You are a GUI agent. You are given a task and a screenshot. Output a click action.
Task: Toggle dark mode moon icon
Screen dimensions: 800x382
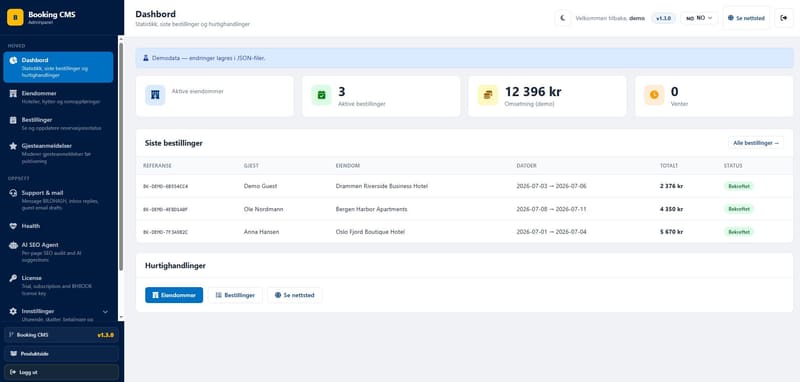tap(563, 18)
